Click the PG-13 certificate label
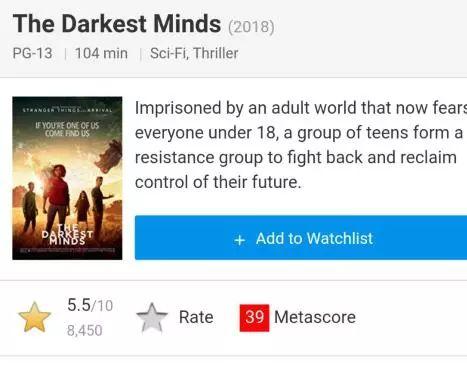The width and height of the screenshot is (467, 367). (x=32, y=53)
